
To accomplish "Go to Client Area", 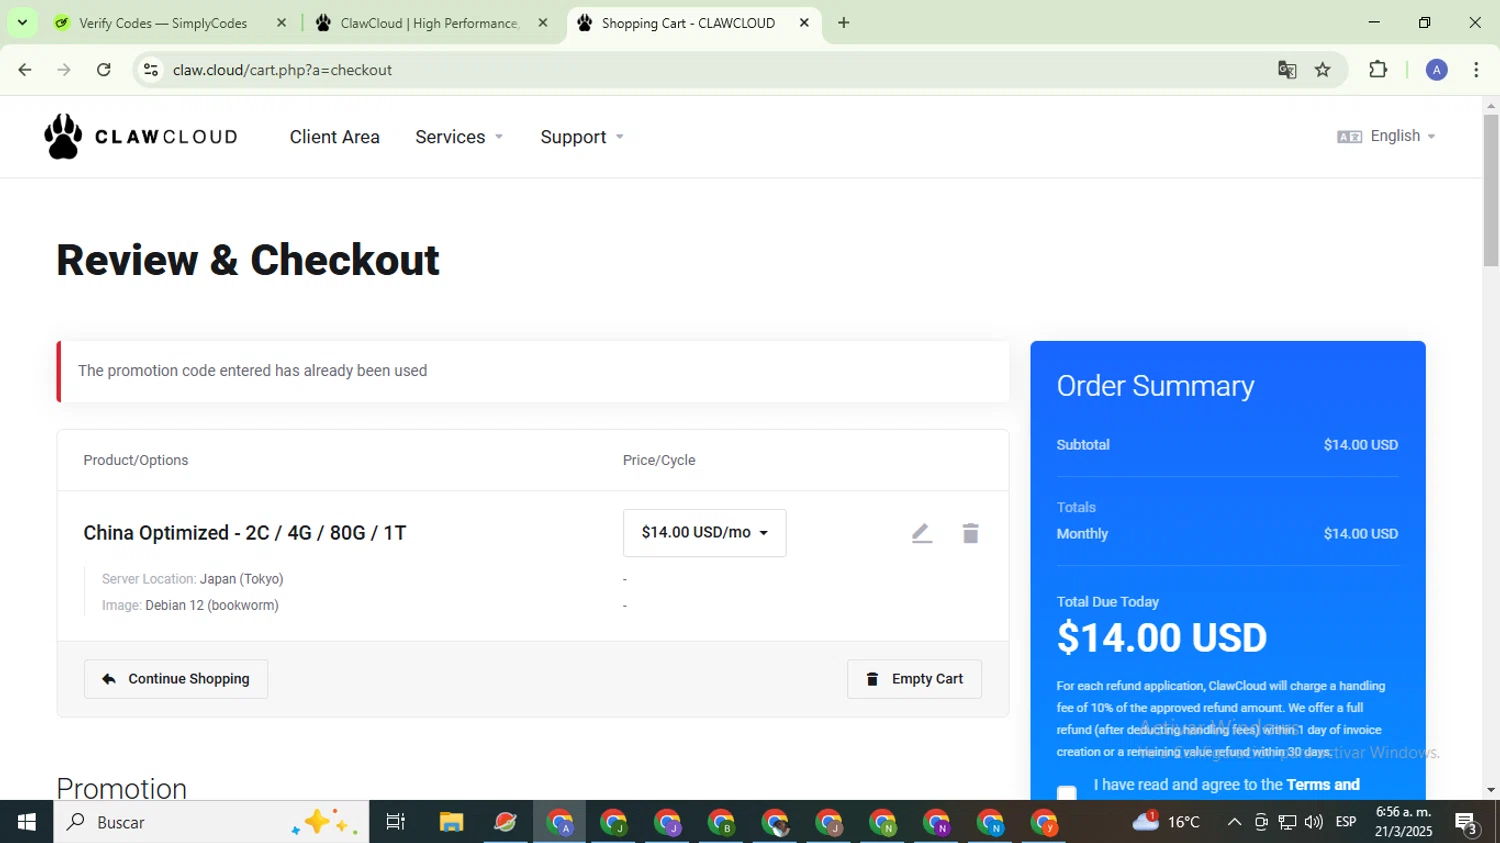I will click(335, 137).
